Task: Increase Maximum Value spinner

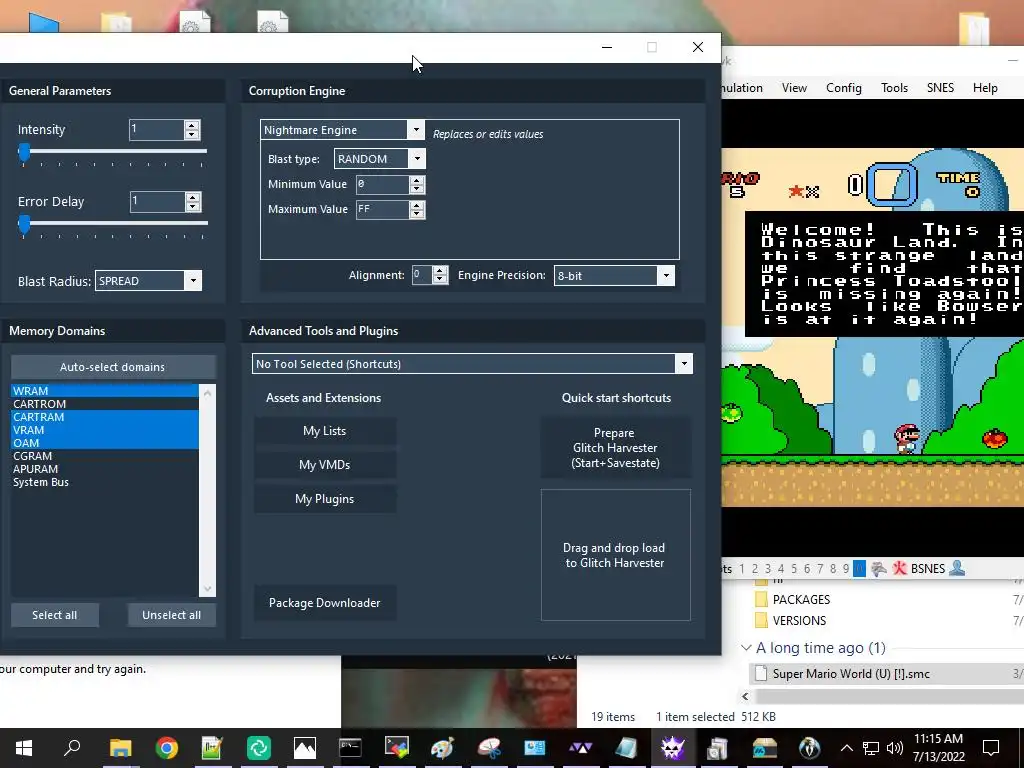Action: (x=417, y=205)
